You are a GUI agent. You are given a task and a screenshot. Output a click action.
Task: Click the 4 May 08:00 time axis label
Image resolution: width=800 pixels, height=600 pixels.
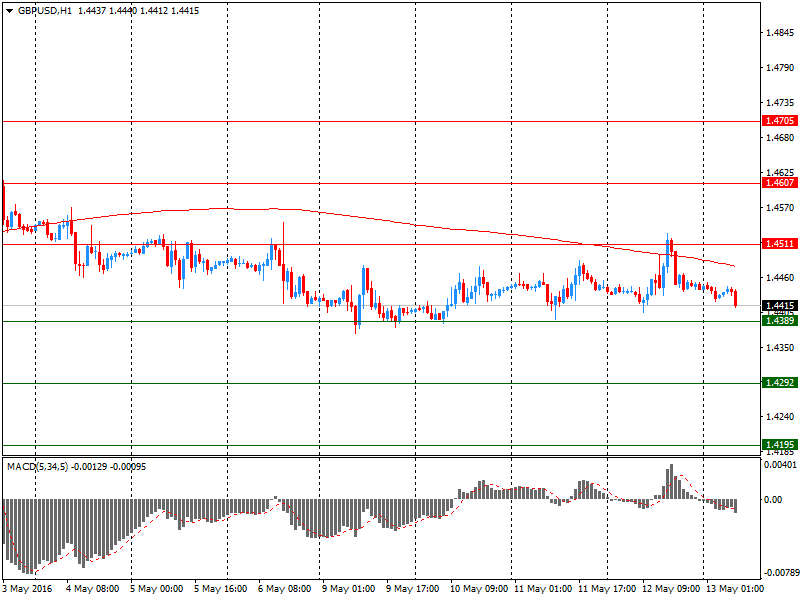(x=93, y=589)
